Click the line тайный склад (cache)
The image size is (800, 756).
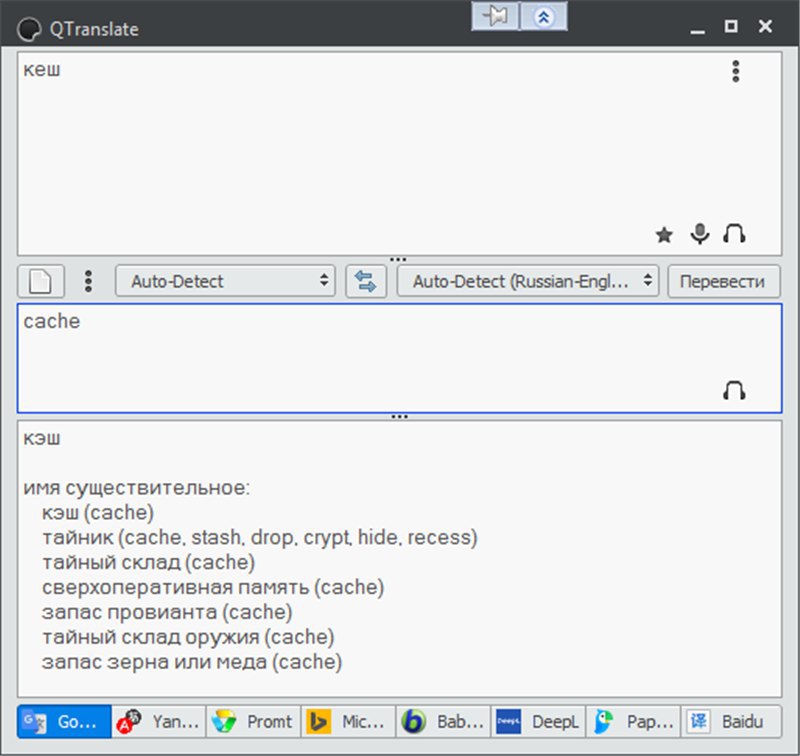148,562
